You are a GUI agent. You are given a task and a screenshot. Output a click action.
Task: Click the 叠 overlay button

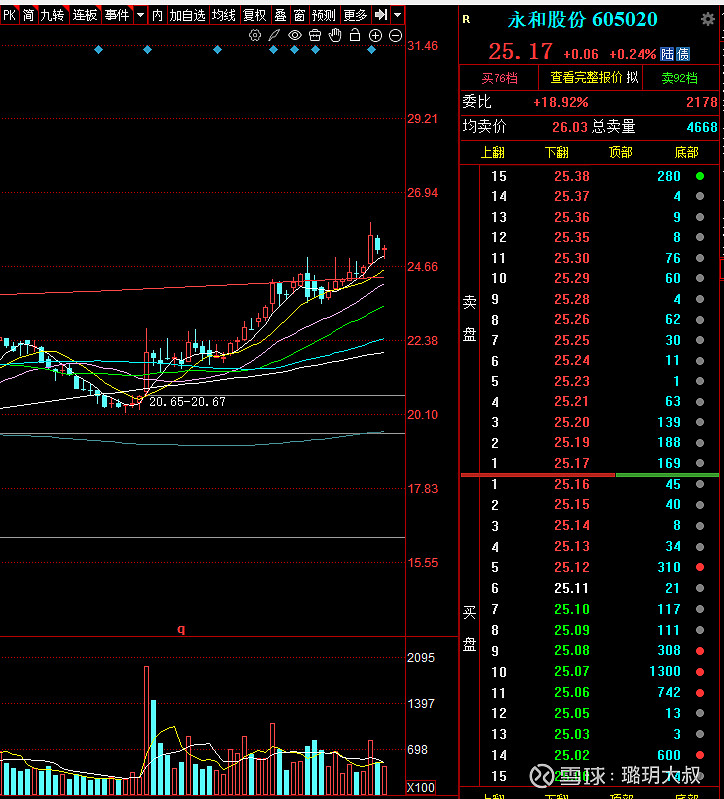click(x=280, y=15)
